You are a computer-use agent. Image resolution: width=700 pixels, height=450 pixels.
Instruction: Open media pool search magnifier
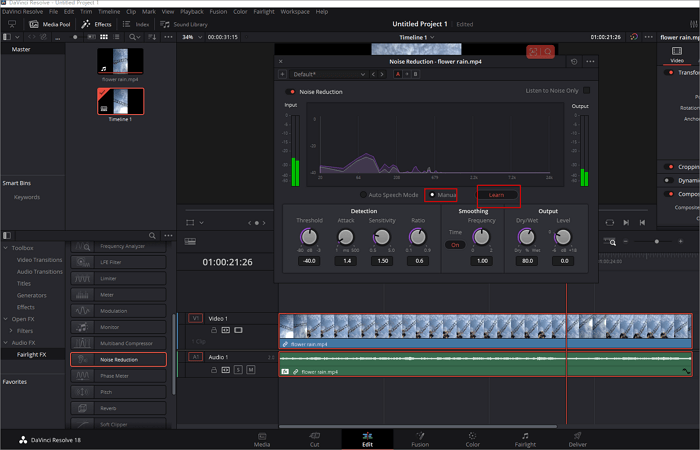[x=134, y=37]
